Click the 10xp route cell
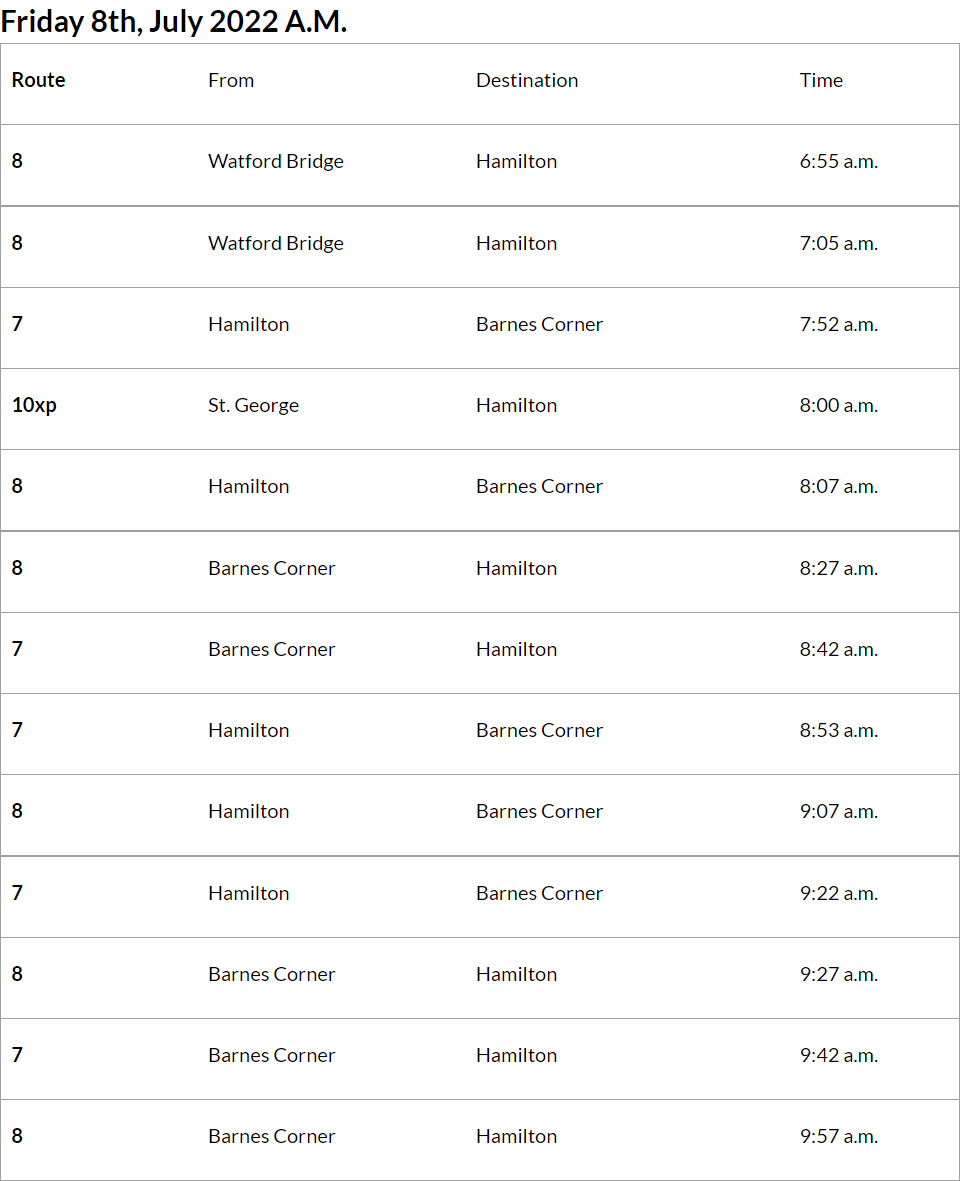960x1181 pixels. (x=34, y=406)
